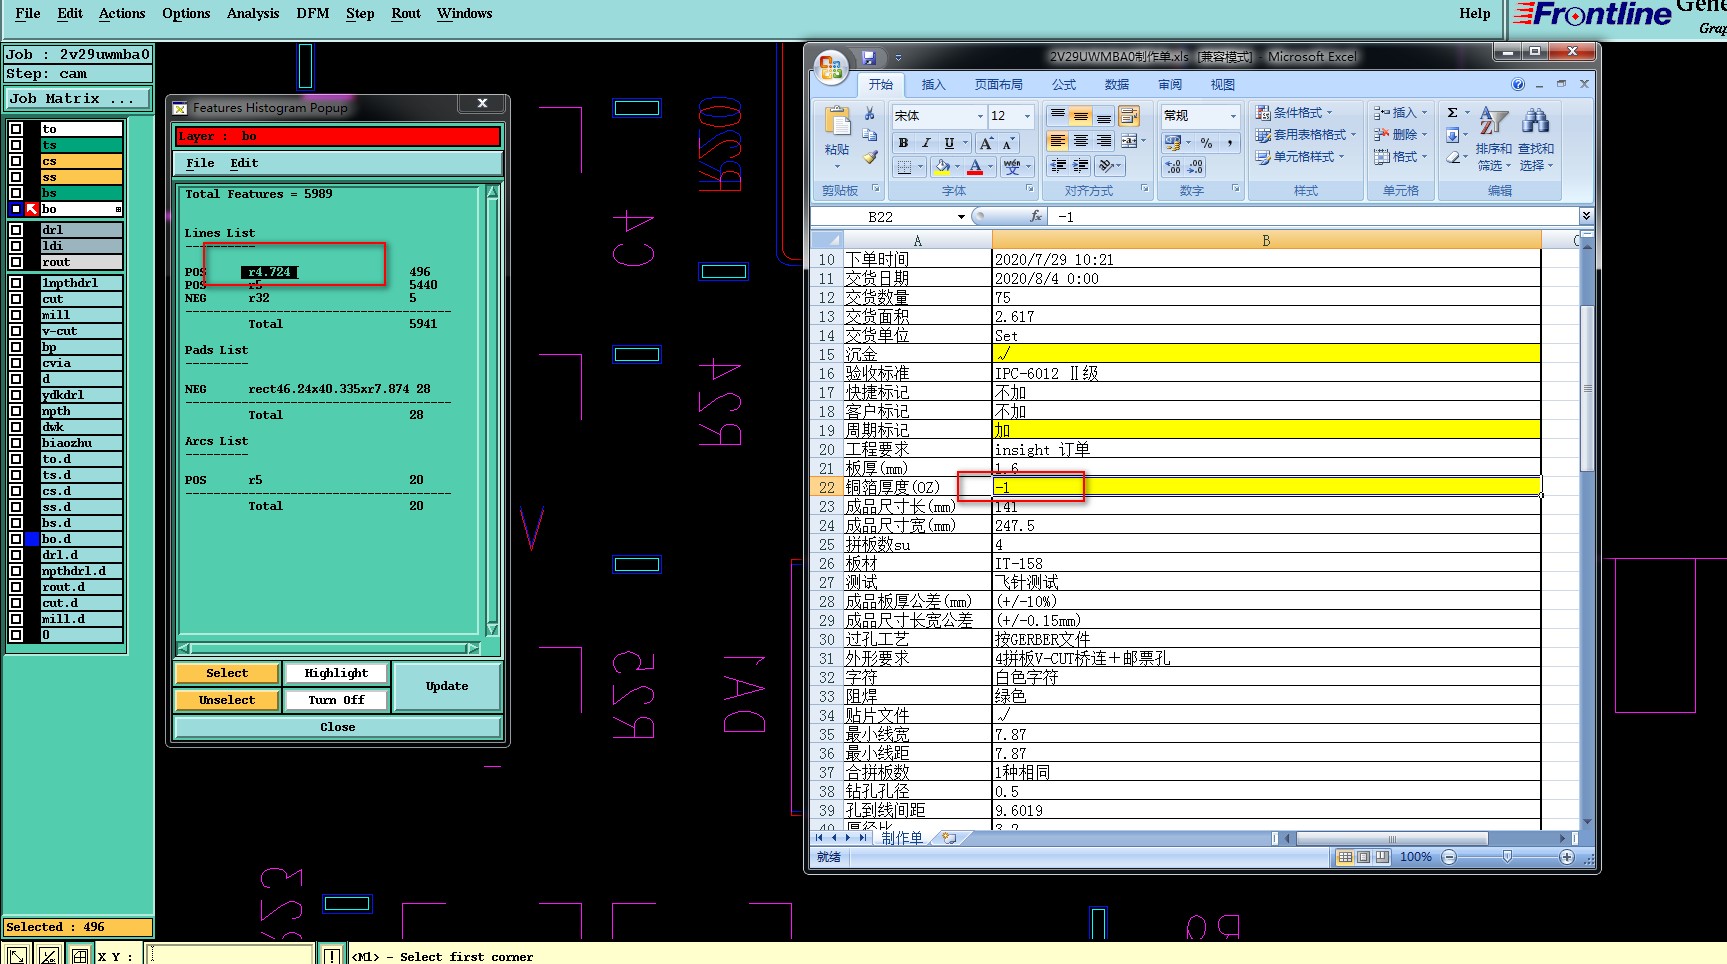Click Increase Font Size icon
The height and width of the screenshot is (964, 1727).
pos(986,143)
